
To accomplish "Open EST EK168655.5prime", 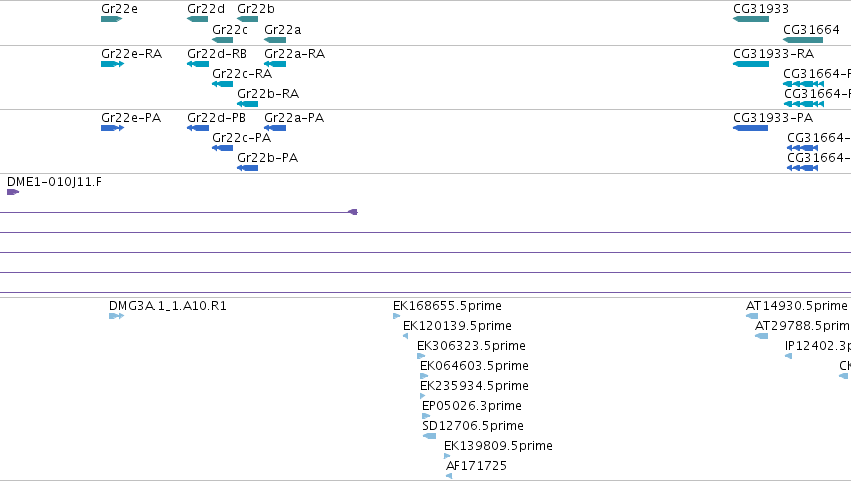I will (447, 306).
